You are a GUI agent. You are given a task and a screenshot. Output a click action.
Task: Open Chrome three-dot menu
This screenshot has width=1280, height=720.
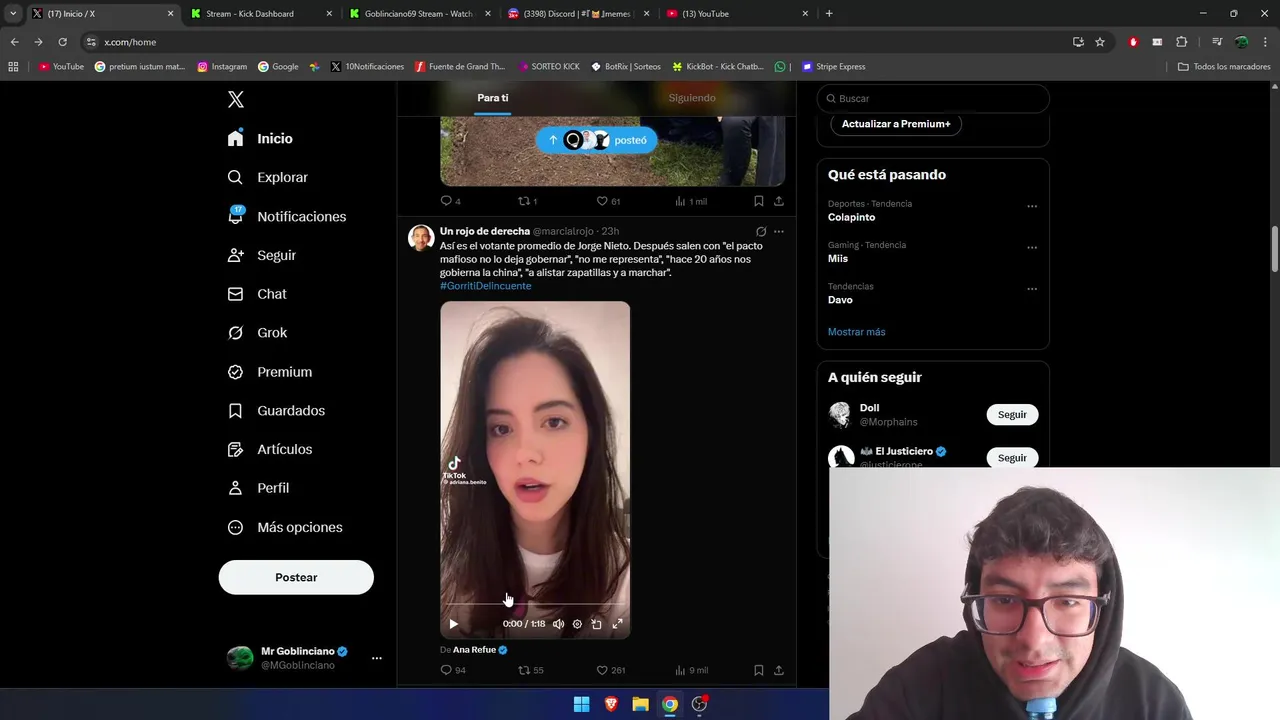pos(1265,42)
